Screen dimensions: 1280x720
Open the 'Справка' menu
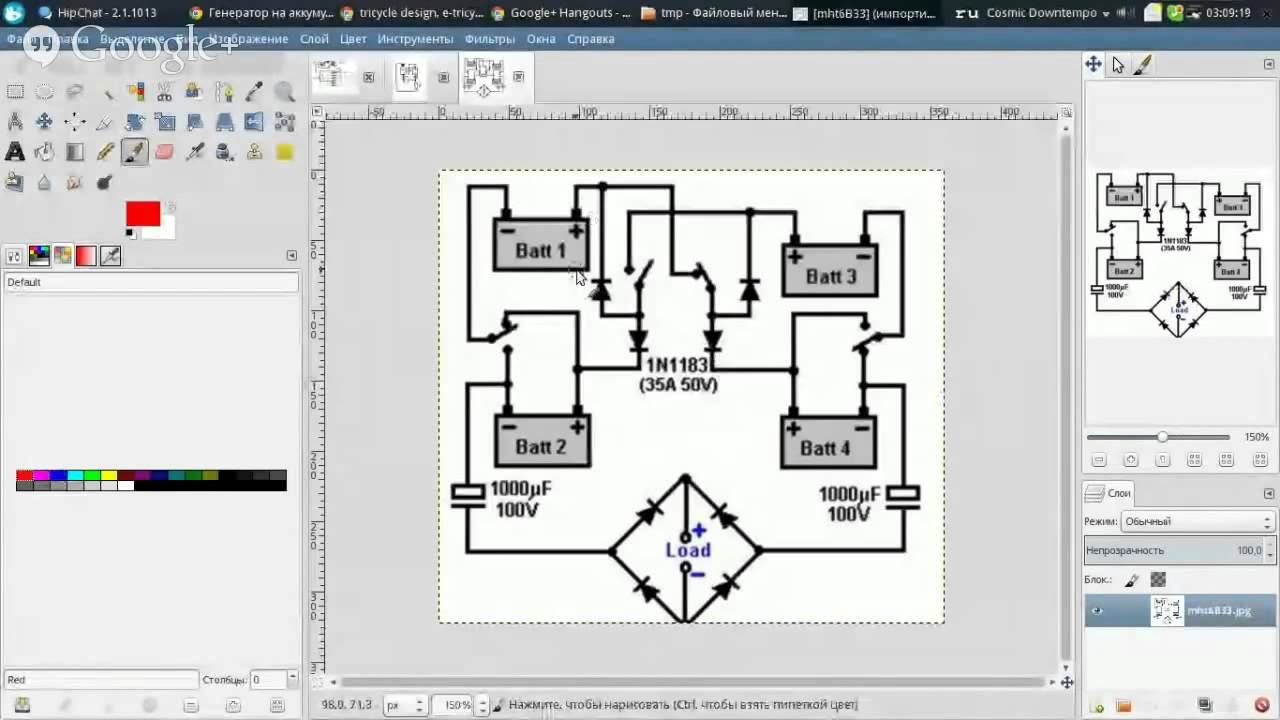[x=590, y=39]
